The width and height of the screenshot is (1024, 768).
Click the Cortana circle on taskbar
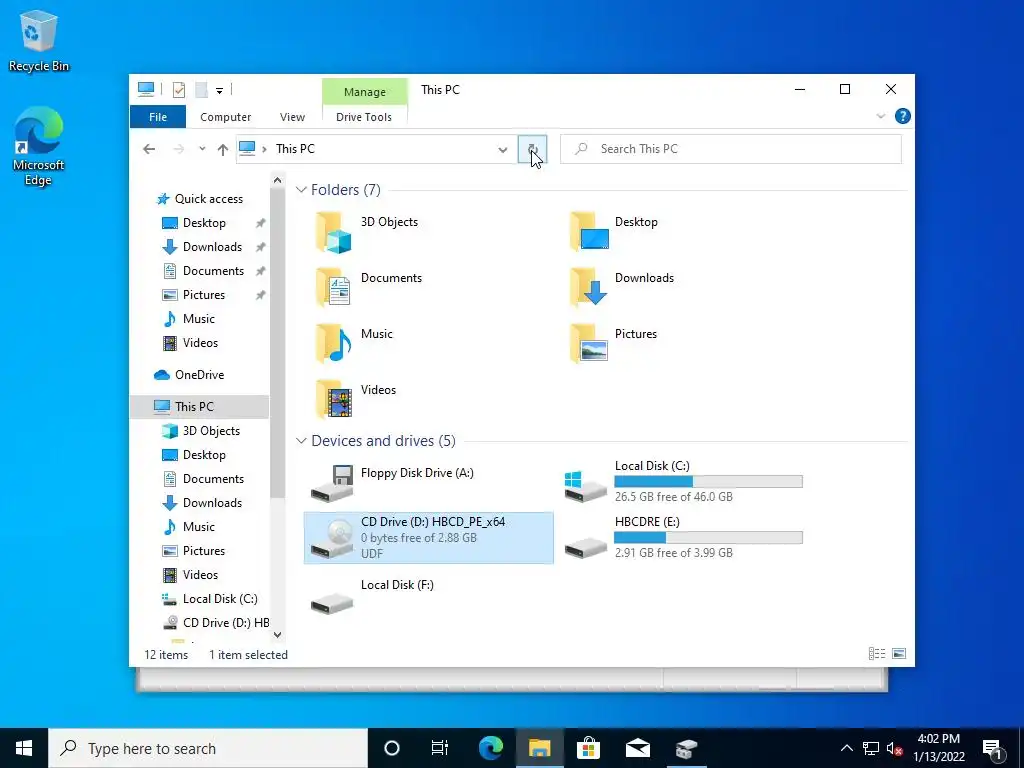392,748
